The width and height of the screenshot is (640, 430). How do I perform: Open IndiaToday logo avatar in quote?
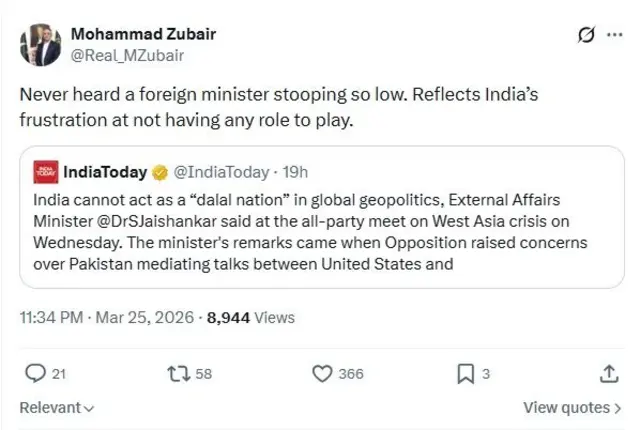pyautogui.click(x=45, y=172)
